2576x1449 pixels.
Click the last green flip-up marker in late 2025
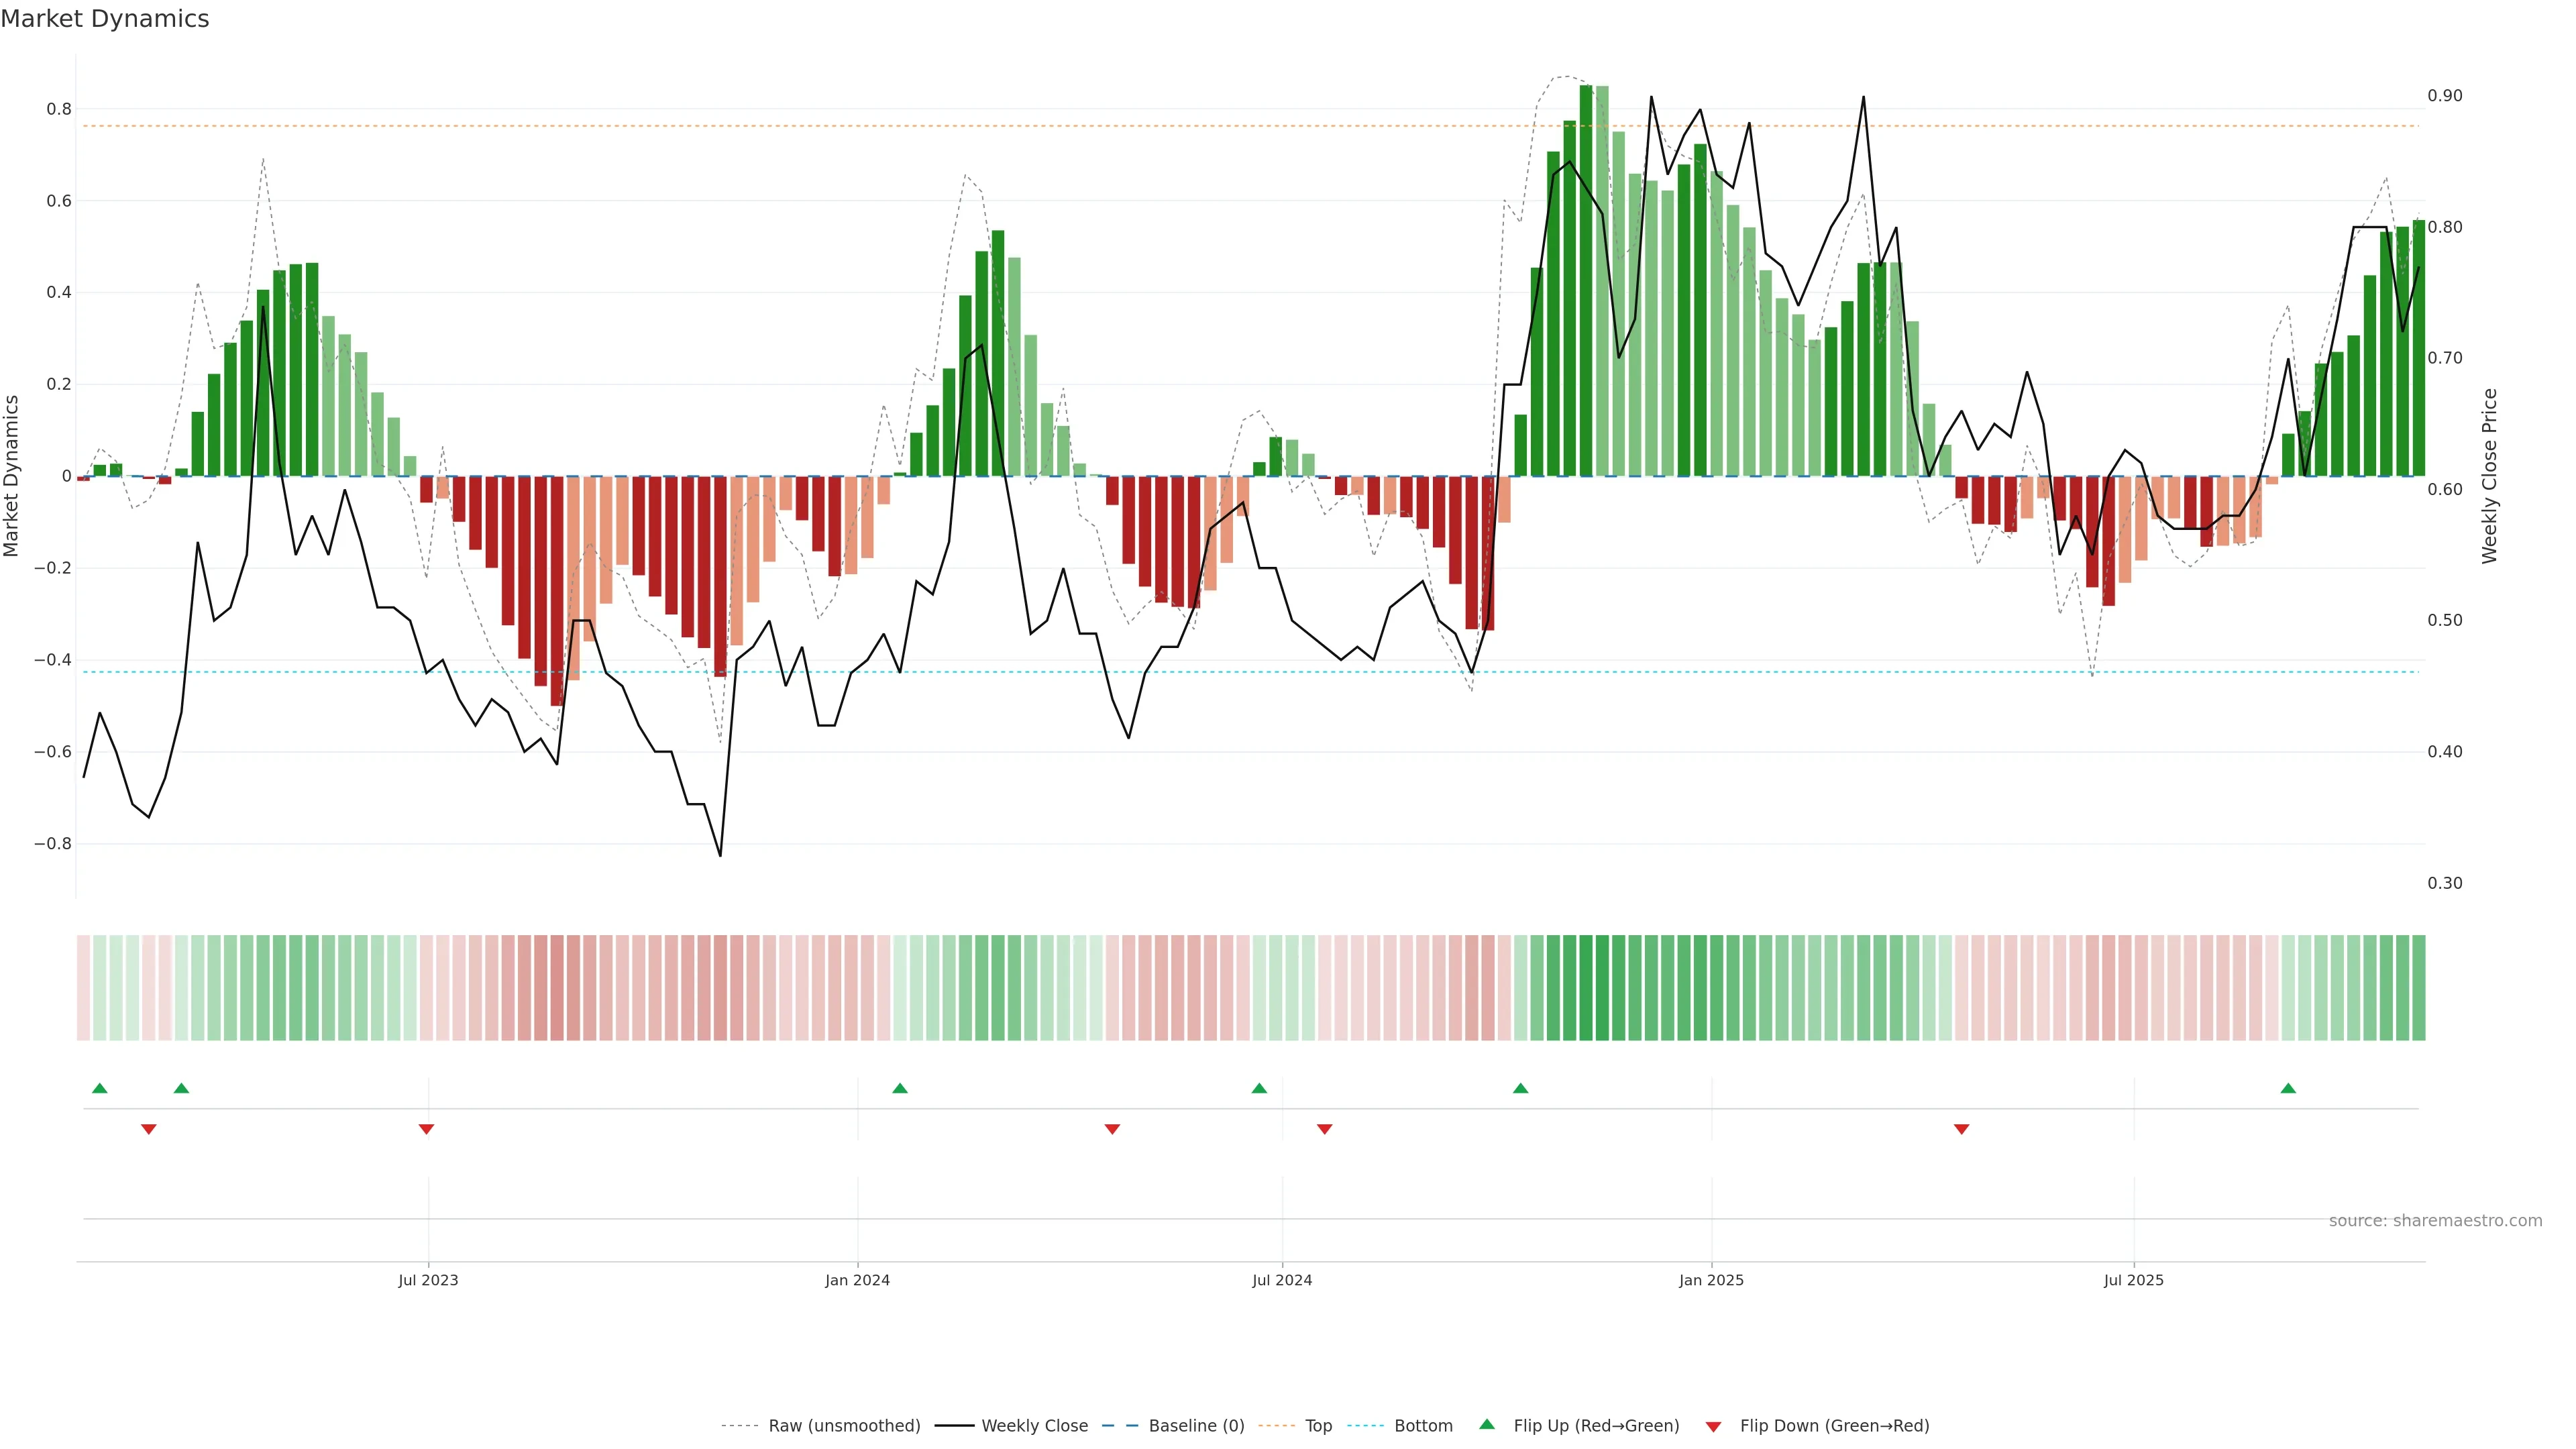[2288, 1088]
